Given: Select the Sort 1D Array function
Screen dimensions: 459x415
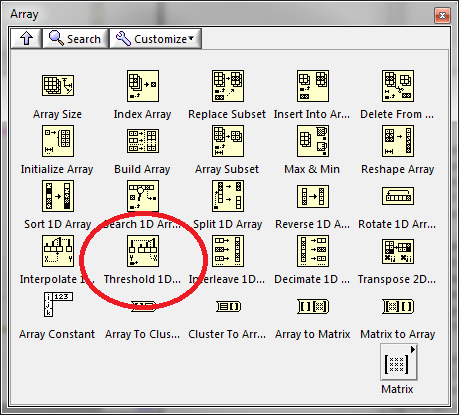Looking at the screenshot, I should coord(58,196).
